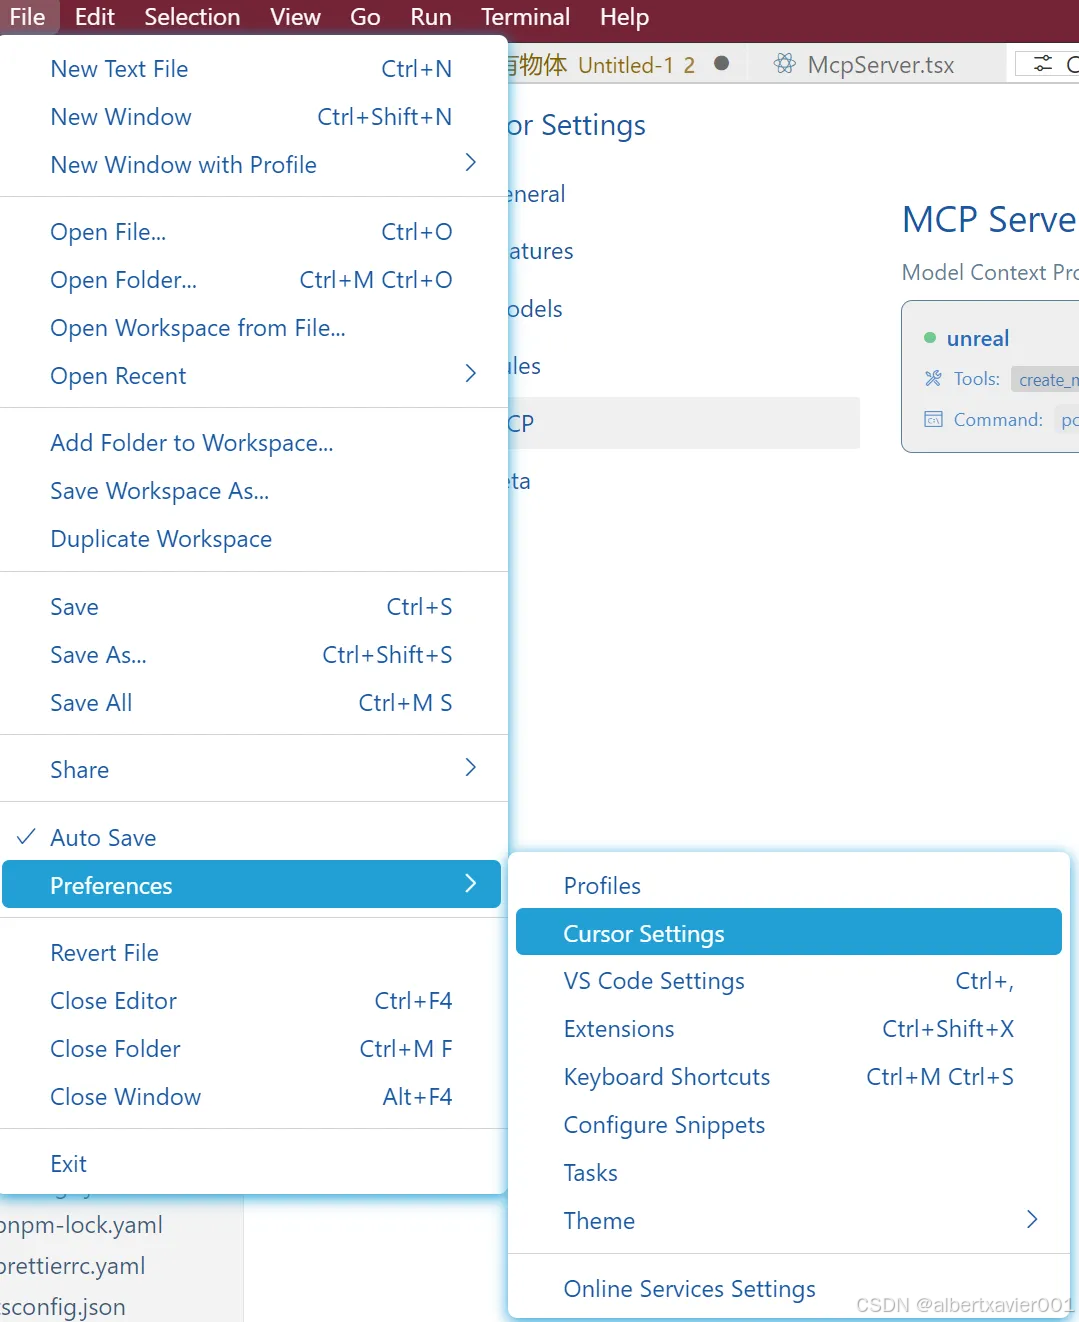Expand New Window with Profile submenu arrow

tap(470, 163)
